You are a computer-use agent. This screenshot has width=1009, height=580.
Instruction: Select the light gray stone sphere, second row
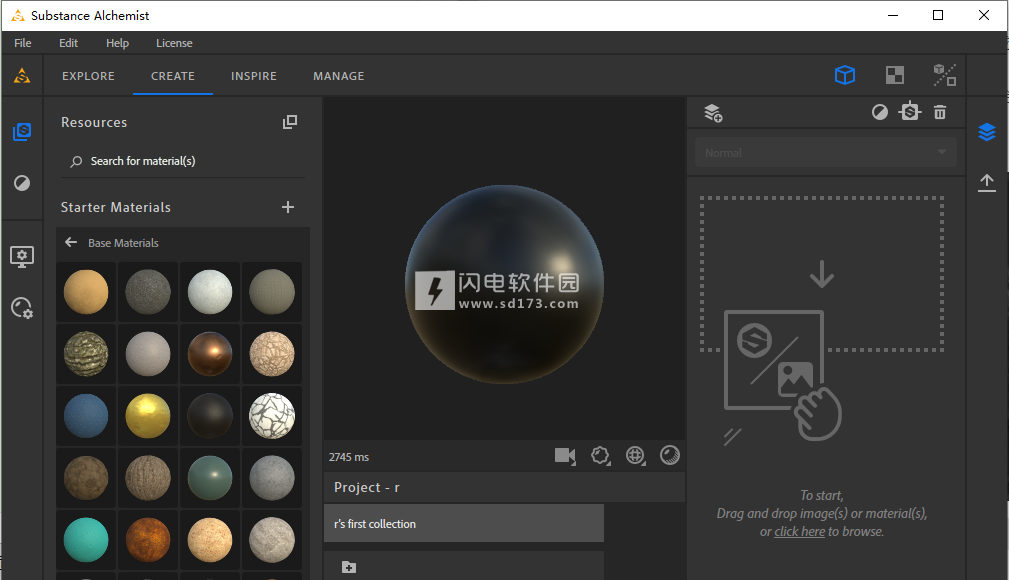pos(148,353)
